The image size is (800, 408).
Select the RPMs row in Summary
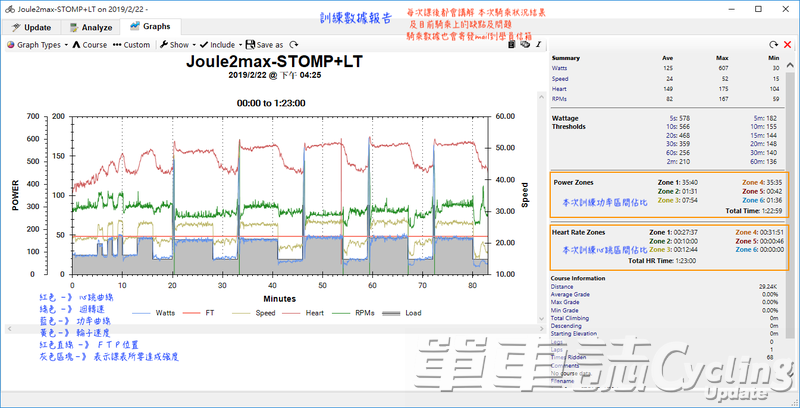click(667, 99)
